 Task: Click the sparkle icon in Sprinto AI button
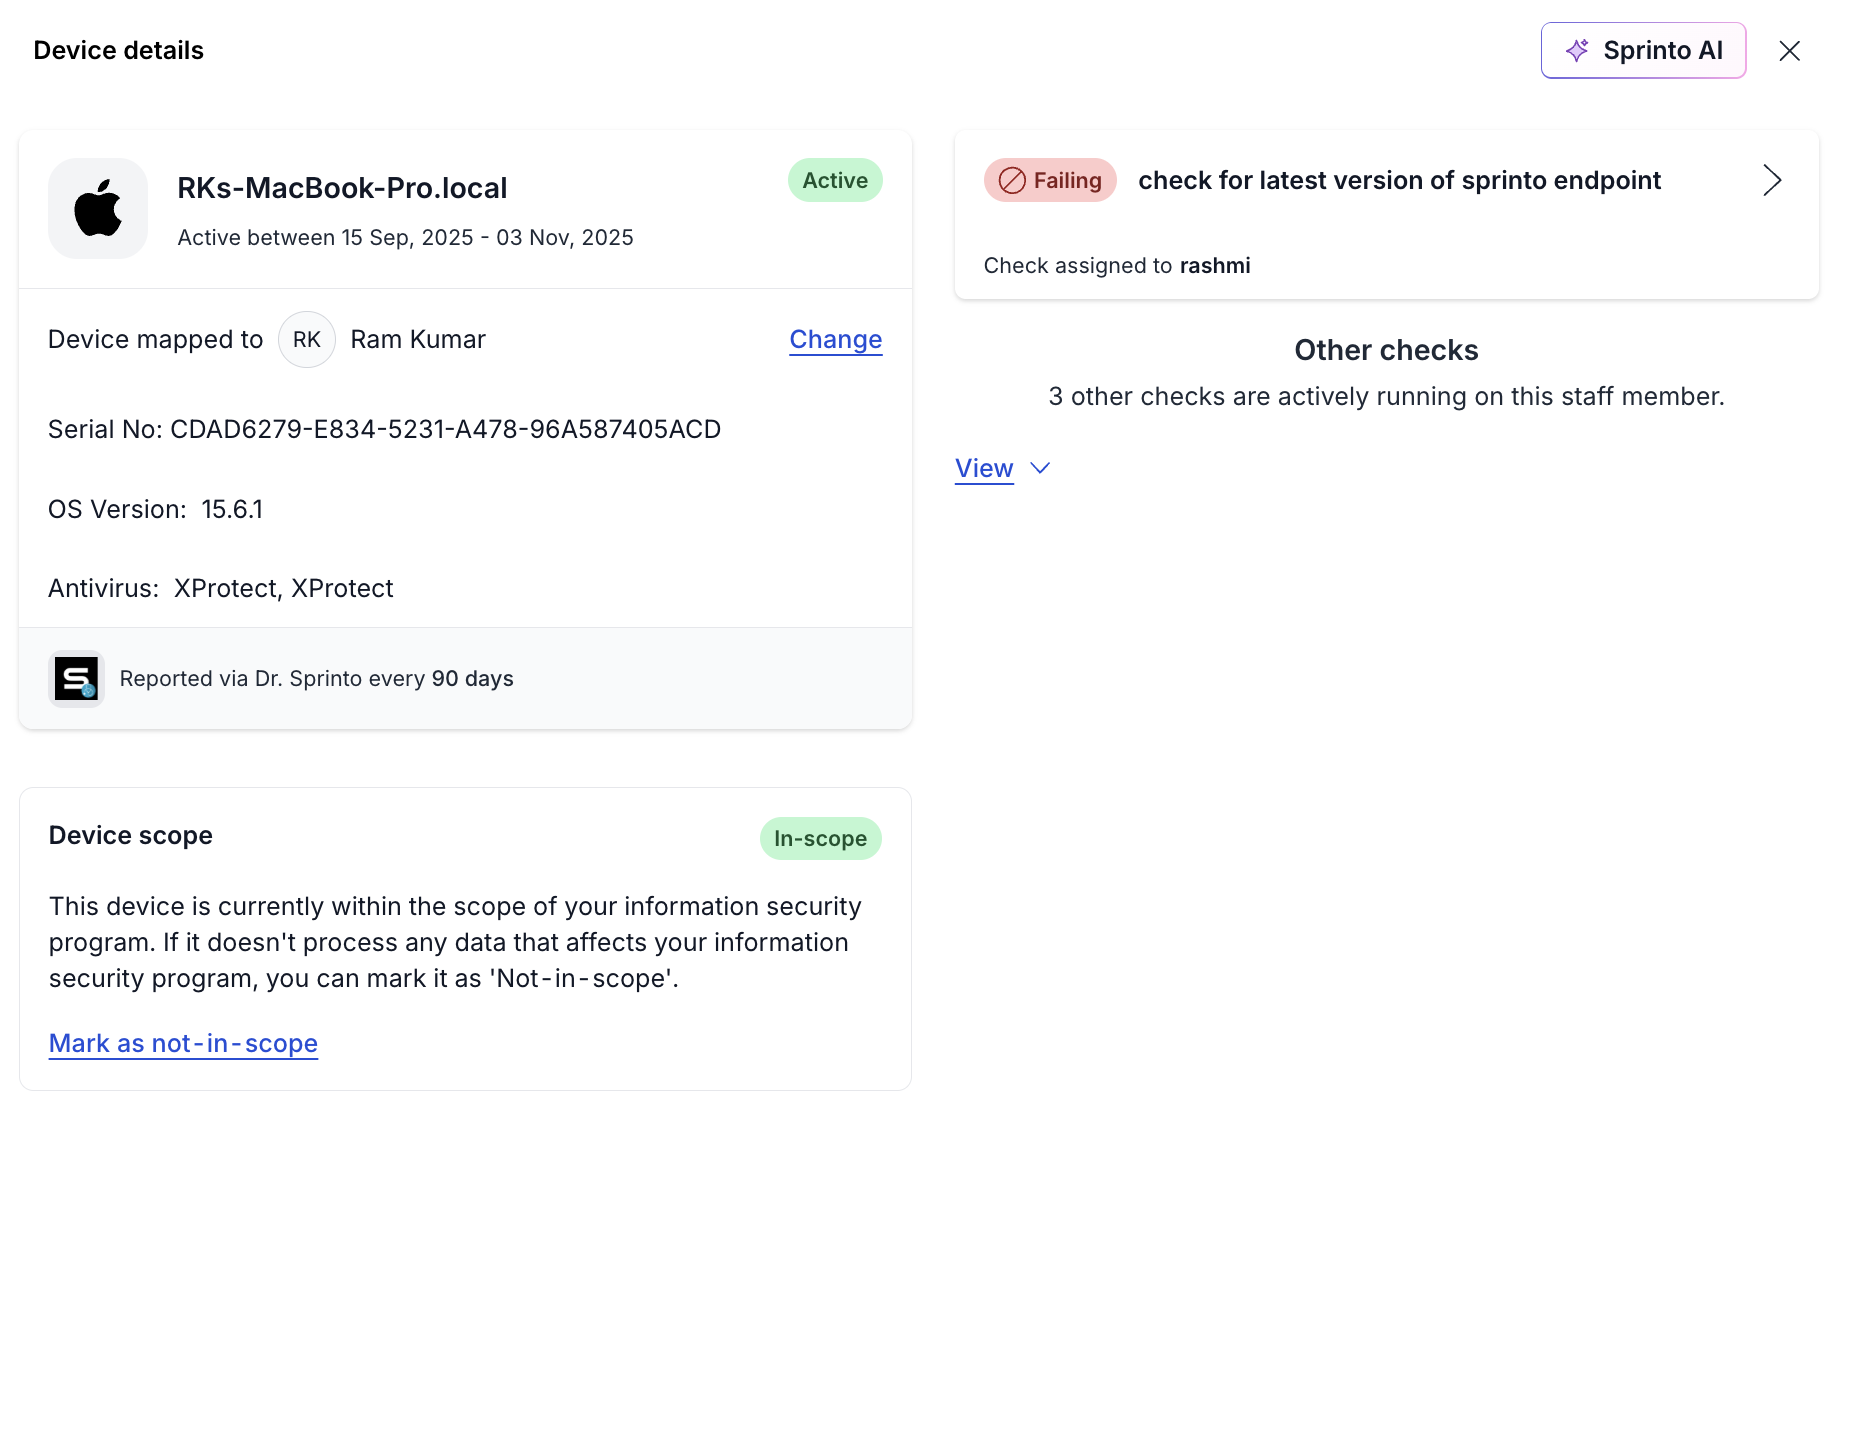[x=1577, y=51]
